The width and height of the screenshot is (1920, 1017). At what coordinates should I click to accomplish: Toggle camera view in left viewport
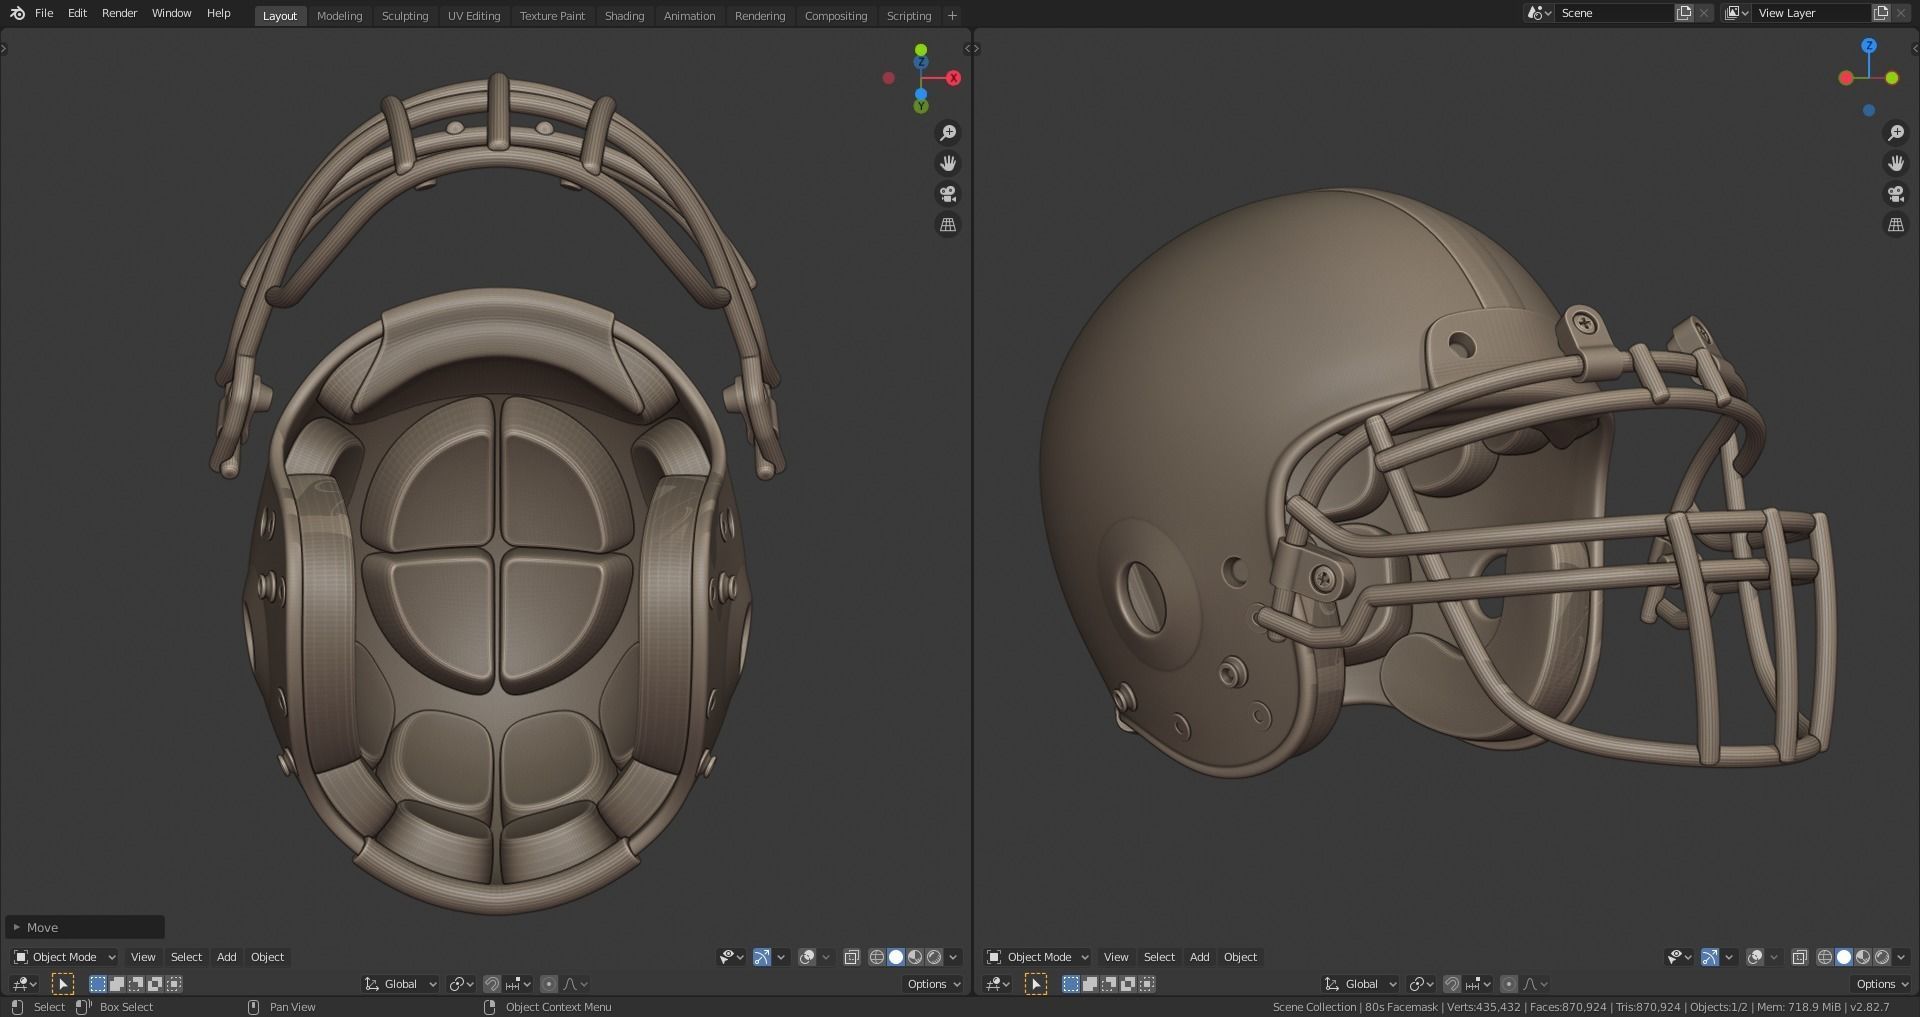[x=948, y=194]
